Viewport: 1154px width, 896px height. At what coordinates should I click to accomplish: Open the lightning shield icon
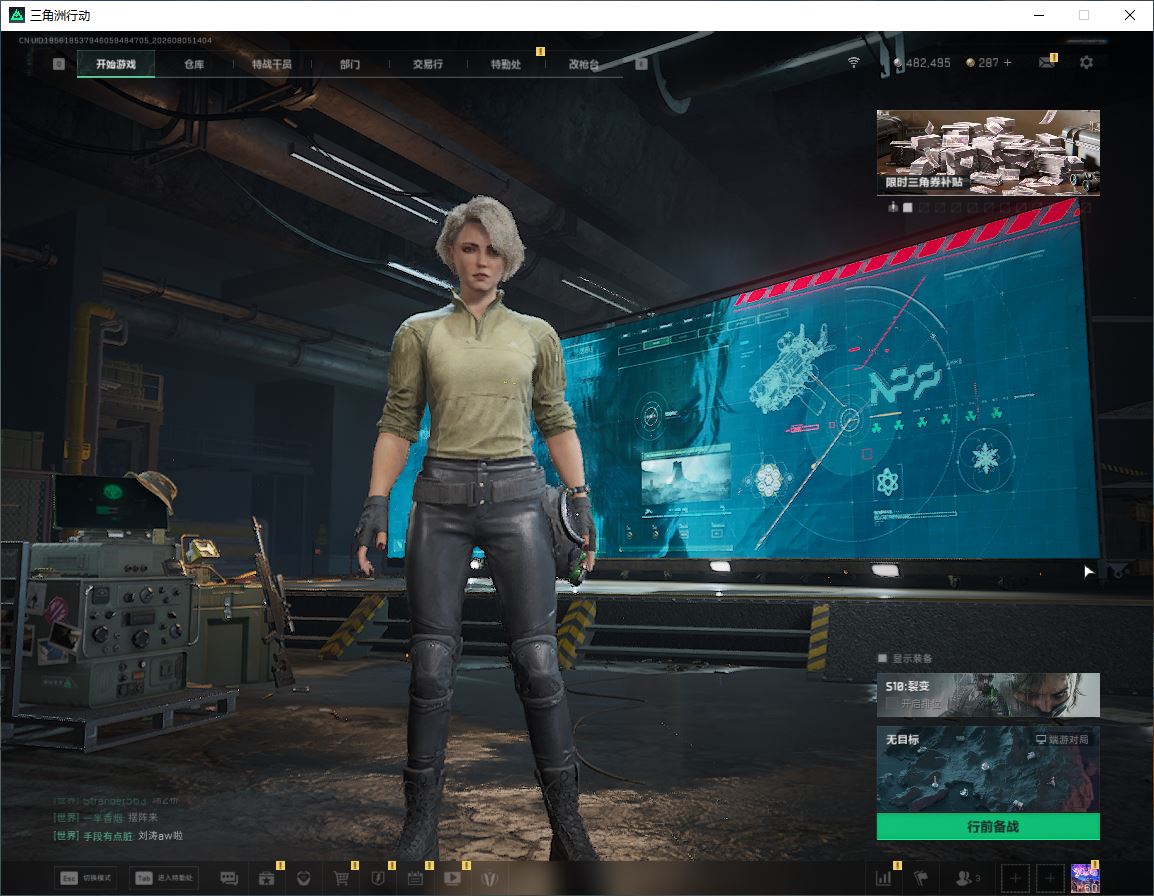tap(378, 878)
